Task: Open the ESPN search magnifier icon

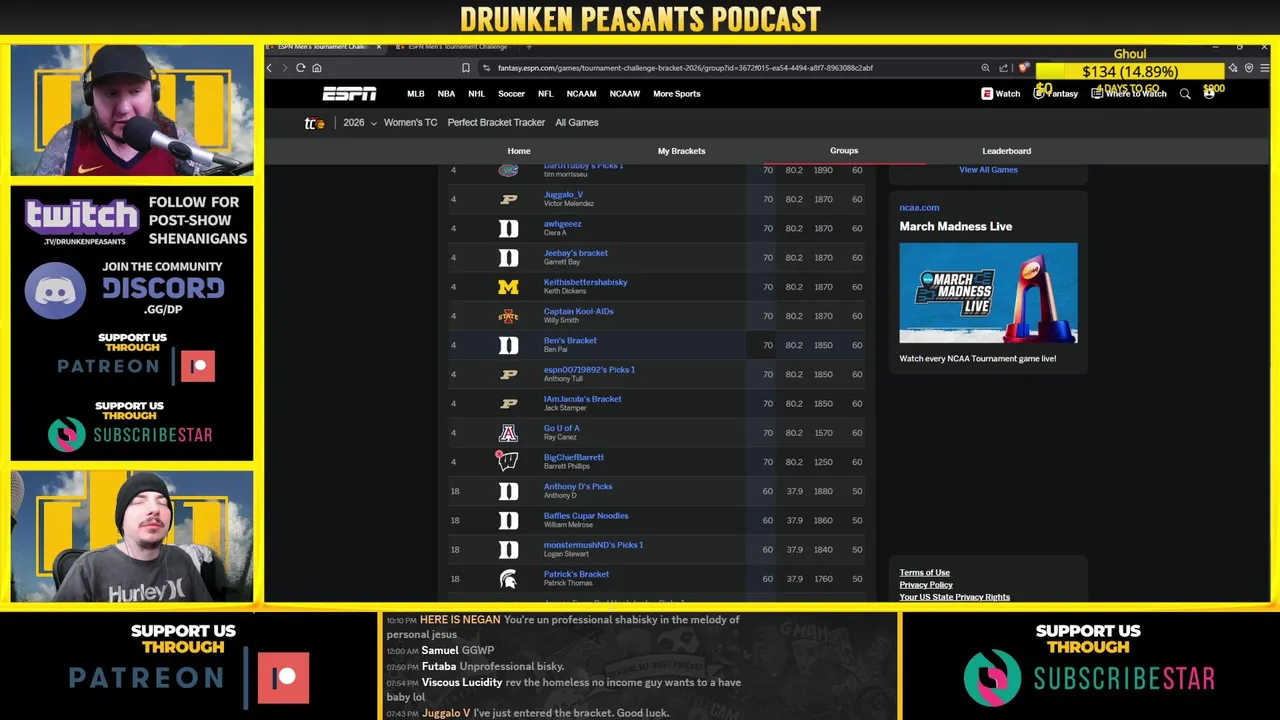Action: click(x=1185, y=94)
